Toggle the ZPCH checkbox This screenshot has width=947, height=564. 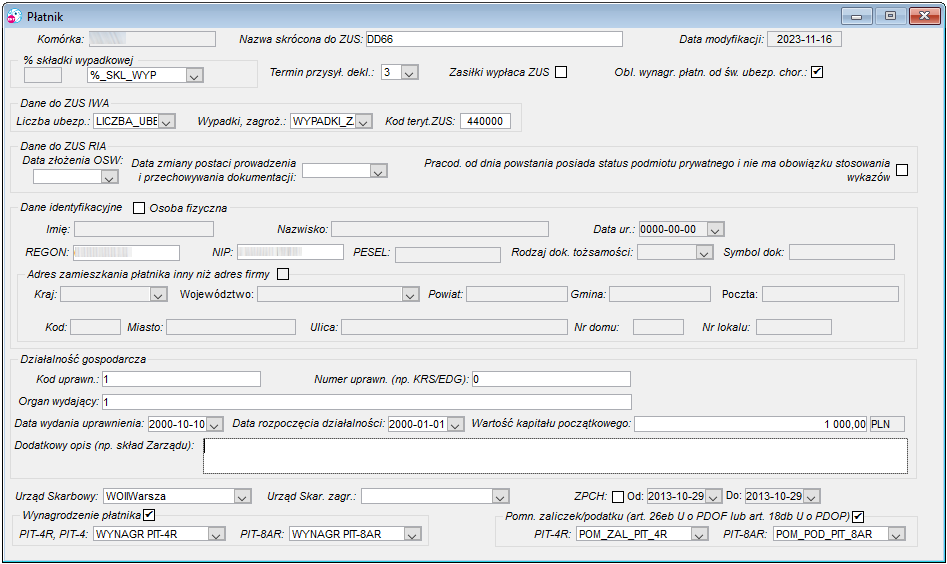(x=618, y=496)
